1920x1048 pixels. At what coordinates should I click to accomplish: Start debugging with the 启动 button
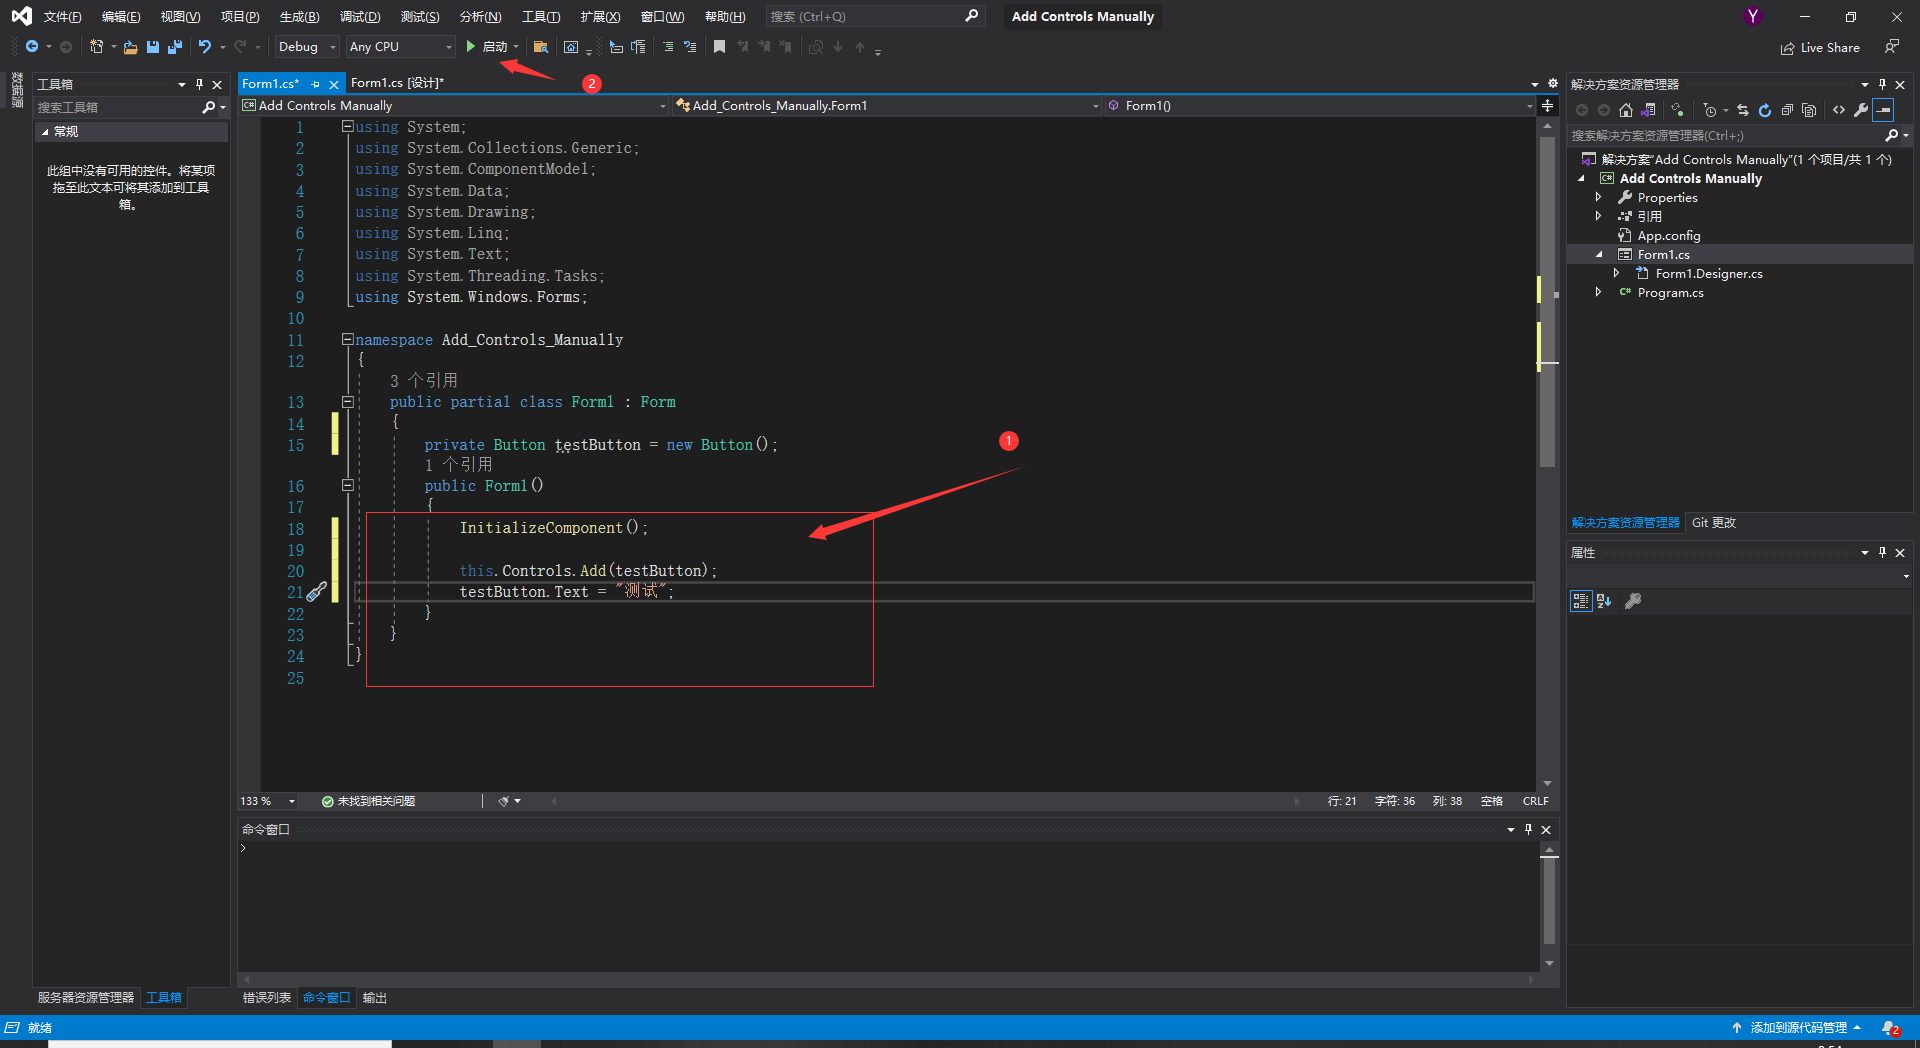click(x=489, y=46)
